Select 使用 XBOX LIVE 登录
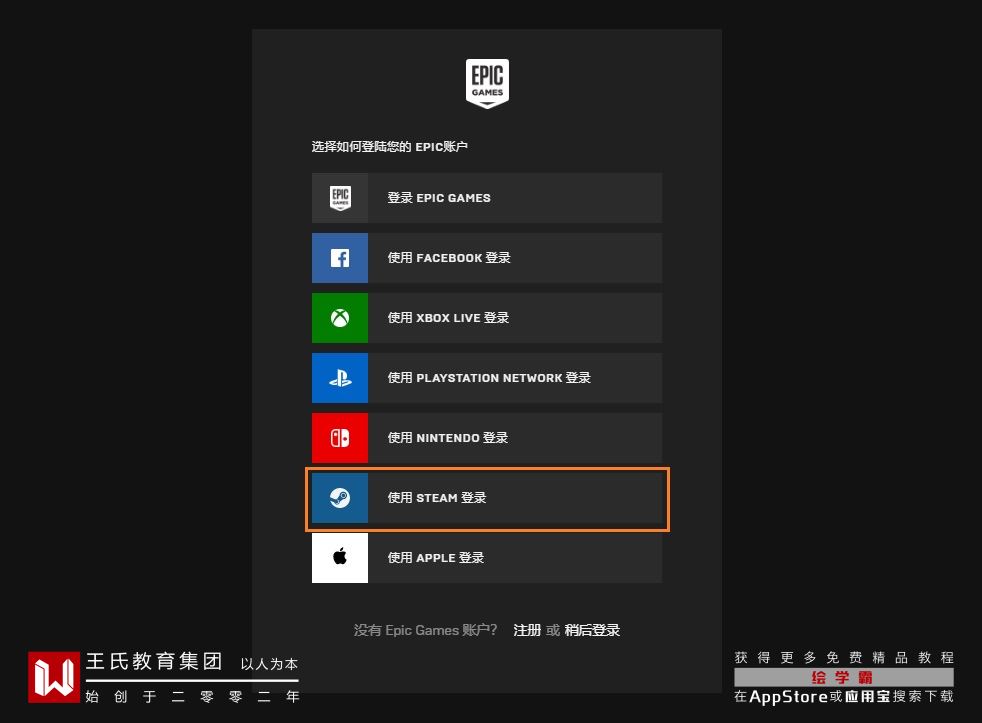Viewport: 982px width, 723px height. (x=487, y=318)
